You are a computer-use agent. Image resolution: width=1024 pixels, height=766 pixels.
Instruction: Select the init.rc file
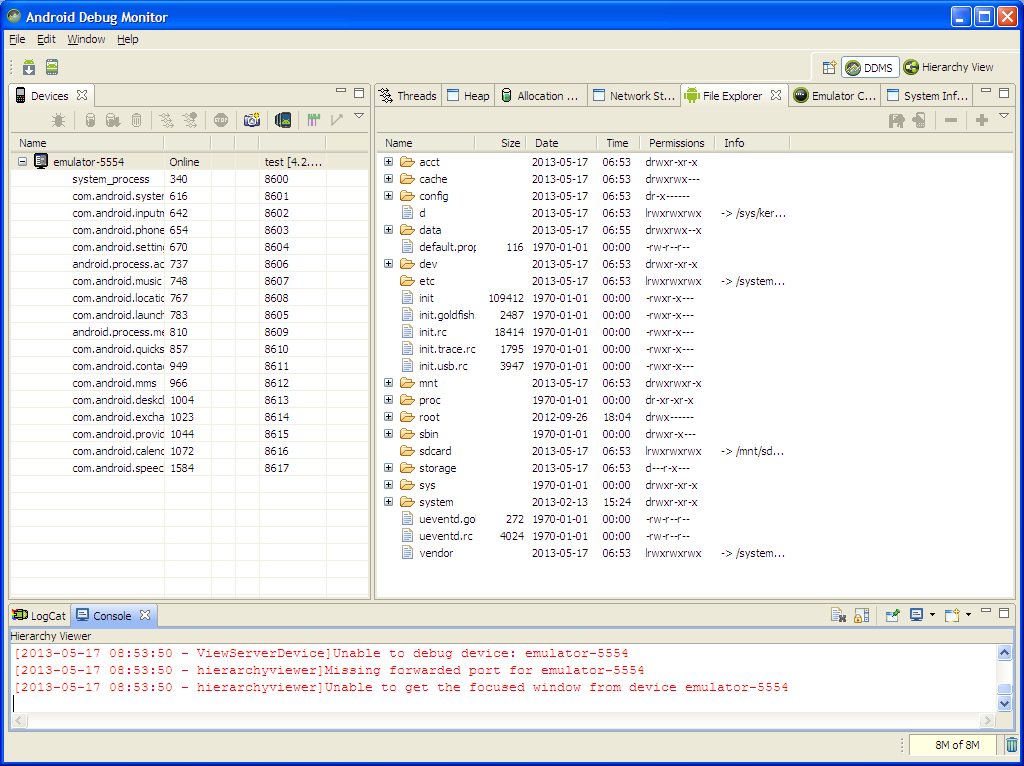point(432,332)
